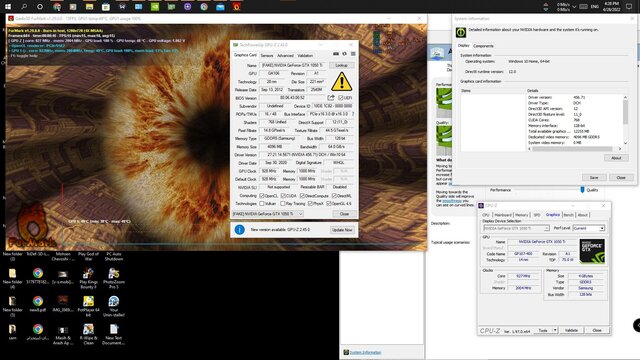
Task: Toggle the OpenCL checkbox in GPU-Z
Action: tap(262, 196)
